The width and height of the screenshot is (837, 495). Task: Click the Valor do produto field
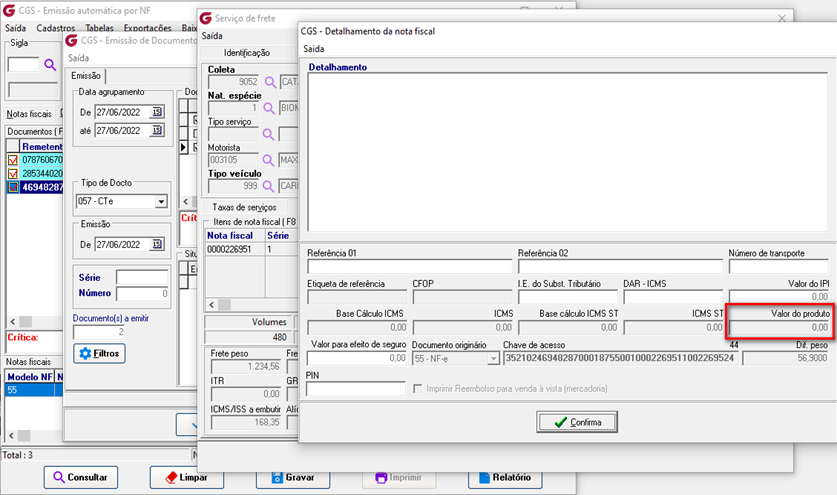[x=779, y=327]
